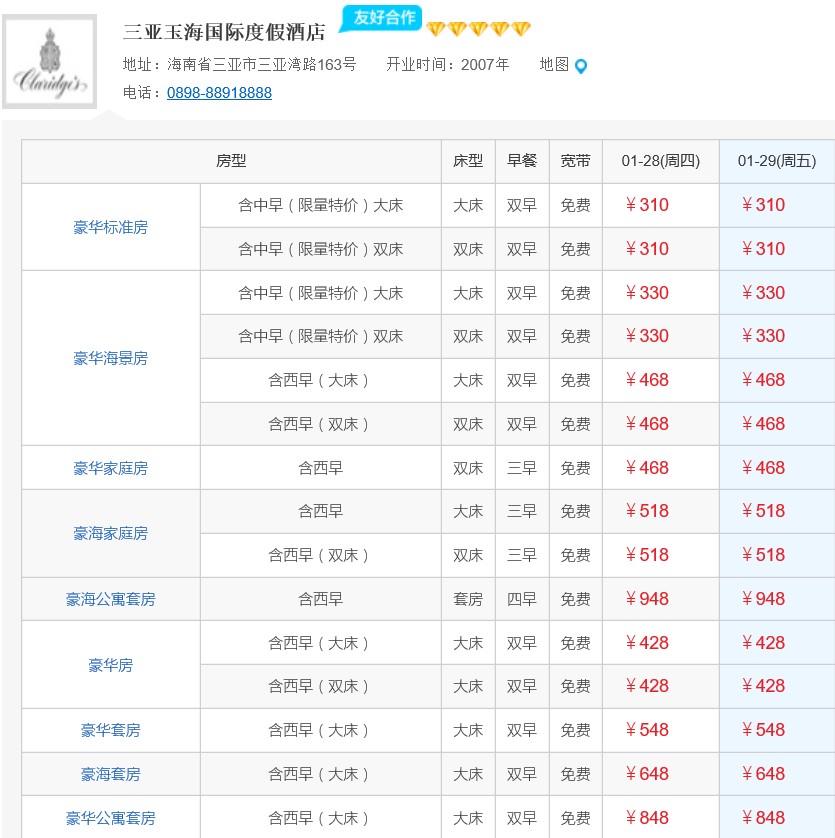835x838 pixels.
Task: Click the gold diamond rating icons
Action: 479,29
